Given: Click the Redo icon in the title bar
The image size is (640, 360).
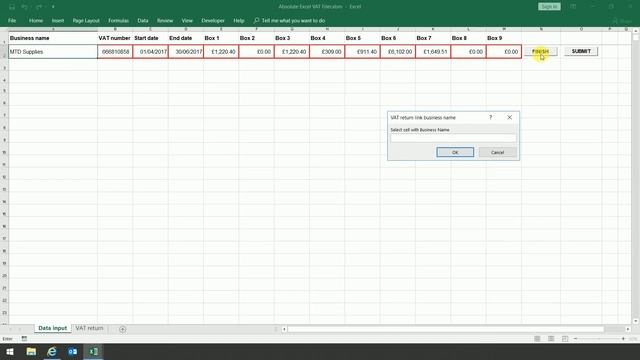Looking at the screenshot, I should [x=39, y=7].
